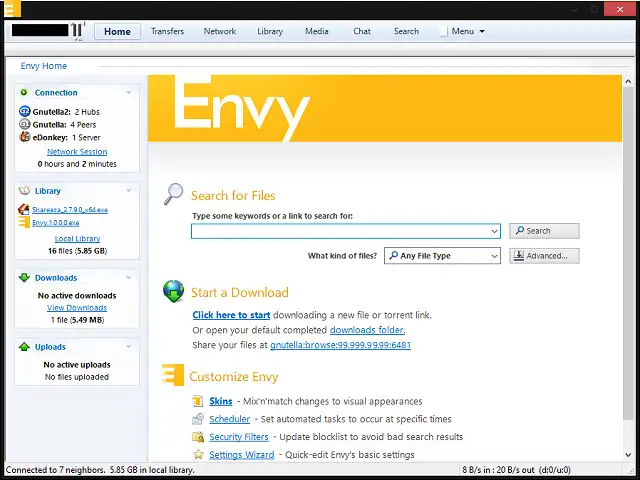This screenshot has width=640, height=480.
Task: Click the eDonkey network icon
Action: coord(24,137)
